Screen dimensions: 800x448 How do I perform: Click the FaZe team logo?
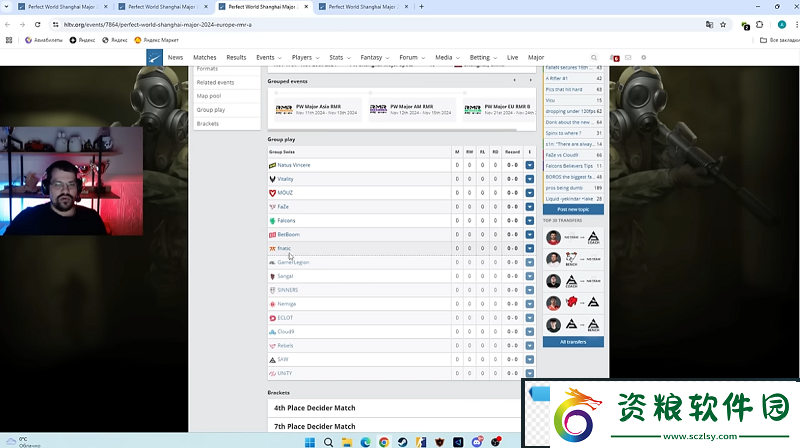click(x=272, y=207)
